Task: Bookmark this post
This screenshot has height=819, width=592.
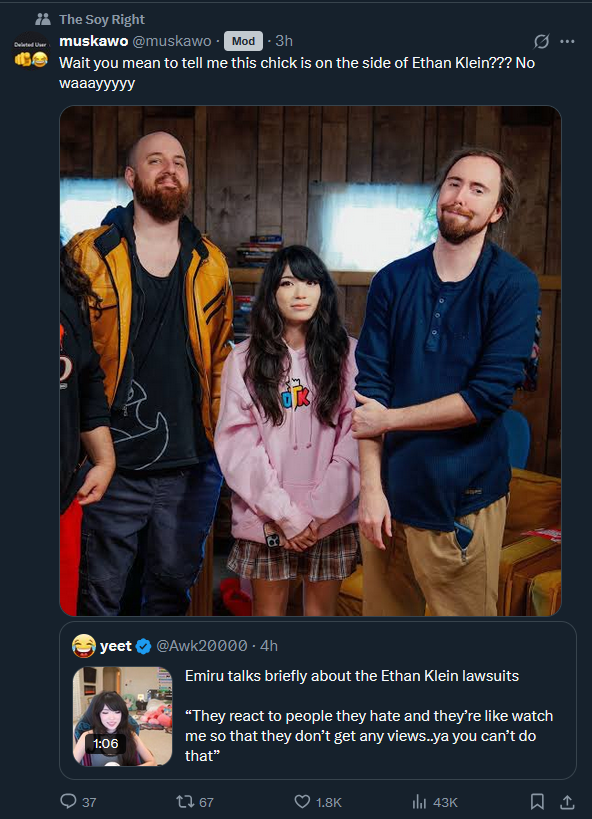Action: tap(537, 801)
